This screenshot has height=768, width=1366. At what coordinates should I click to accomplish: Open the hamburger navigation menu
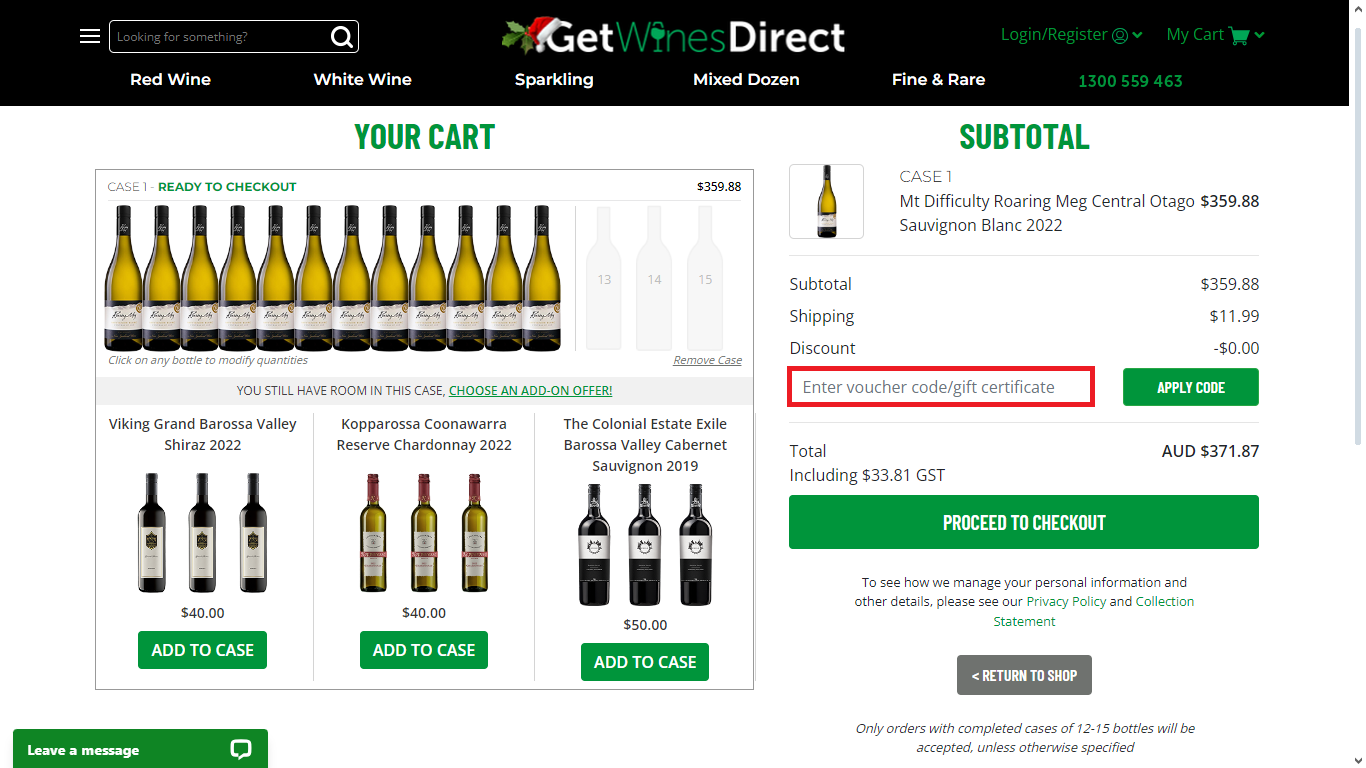pyautogui.click(x=89, y=35)
